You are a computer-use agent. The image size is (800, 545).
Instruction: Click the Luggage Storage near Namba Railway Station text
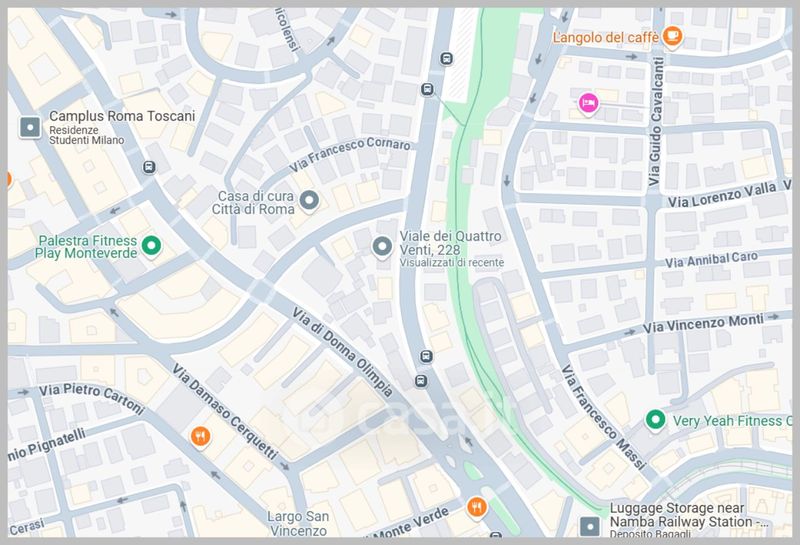click(x=689, y=515)
